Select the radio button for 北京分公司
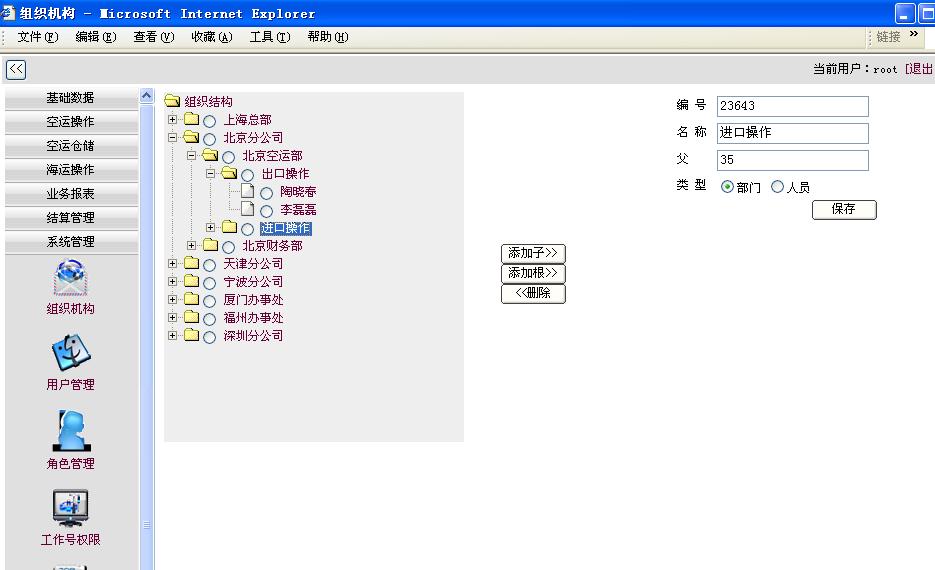The image size is (935, 570). coord(209,139)
